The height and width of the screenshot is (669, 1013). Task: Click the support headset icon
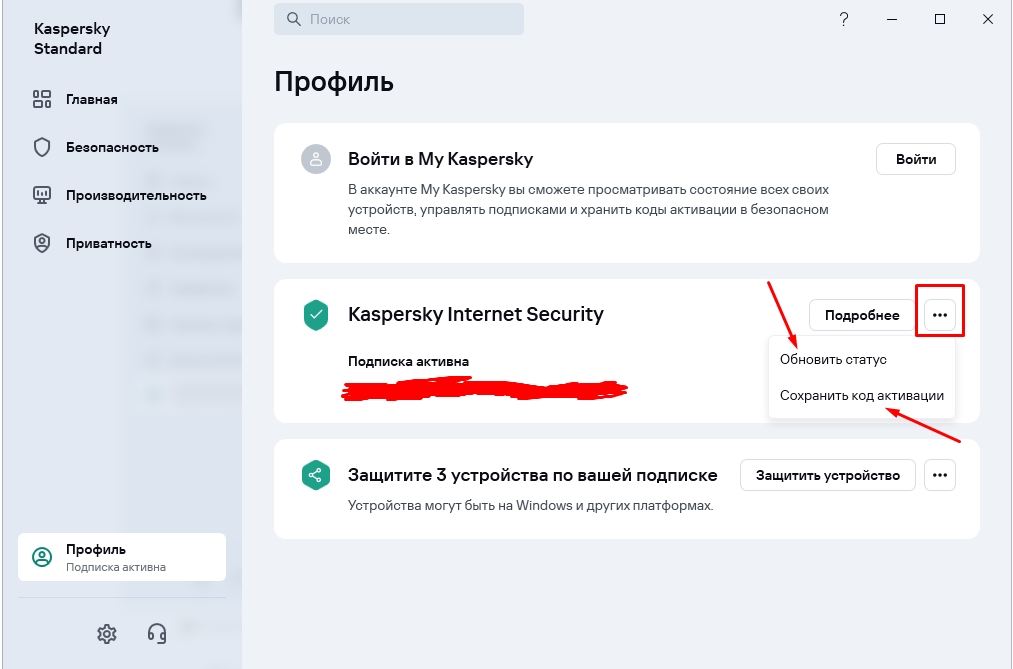click(x=156, y=633)
